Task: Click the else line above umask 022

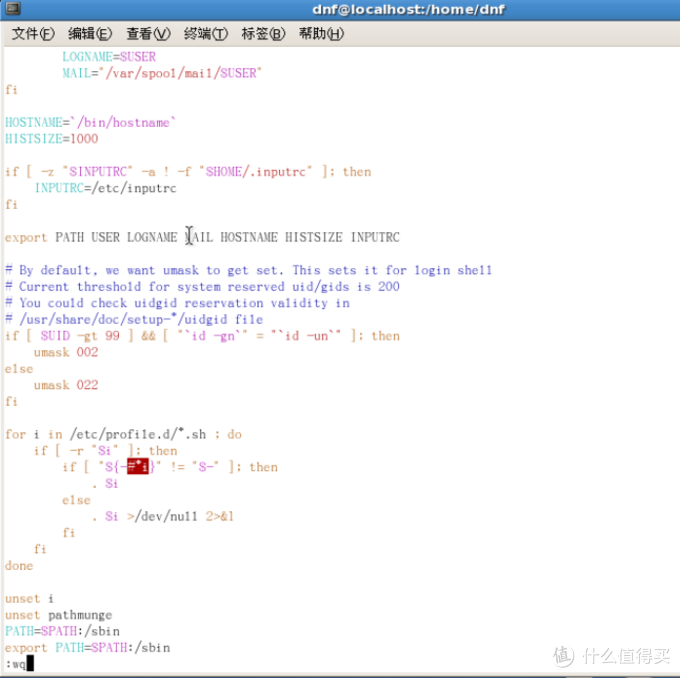Action: (x=19, y=369)
